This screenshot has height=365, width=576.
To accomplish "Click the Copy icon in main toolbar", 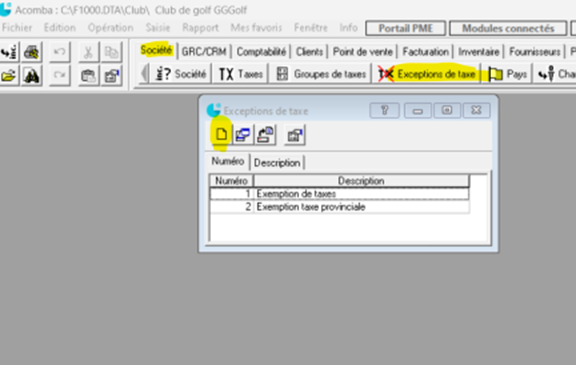I will point(111,53).
